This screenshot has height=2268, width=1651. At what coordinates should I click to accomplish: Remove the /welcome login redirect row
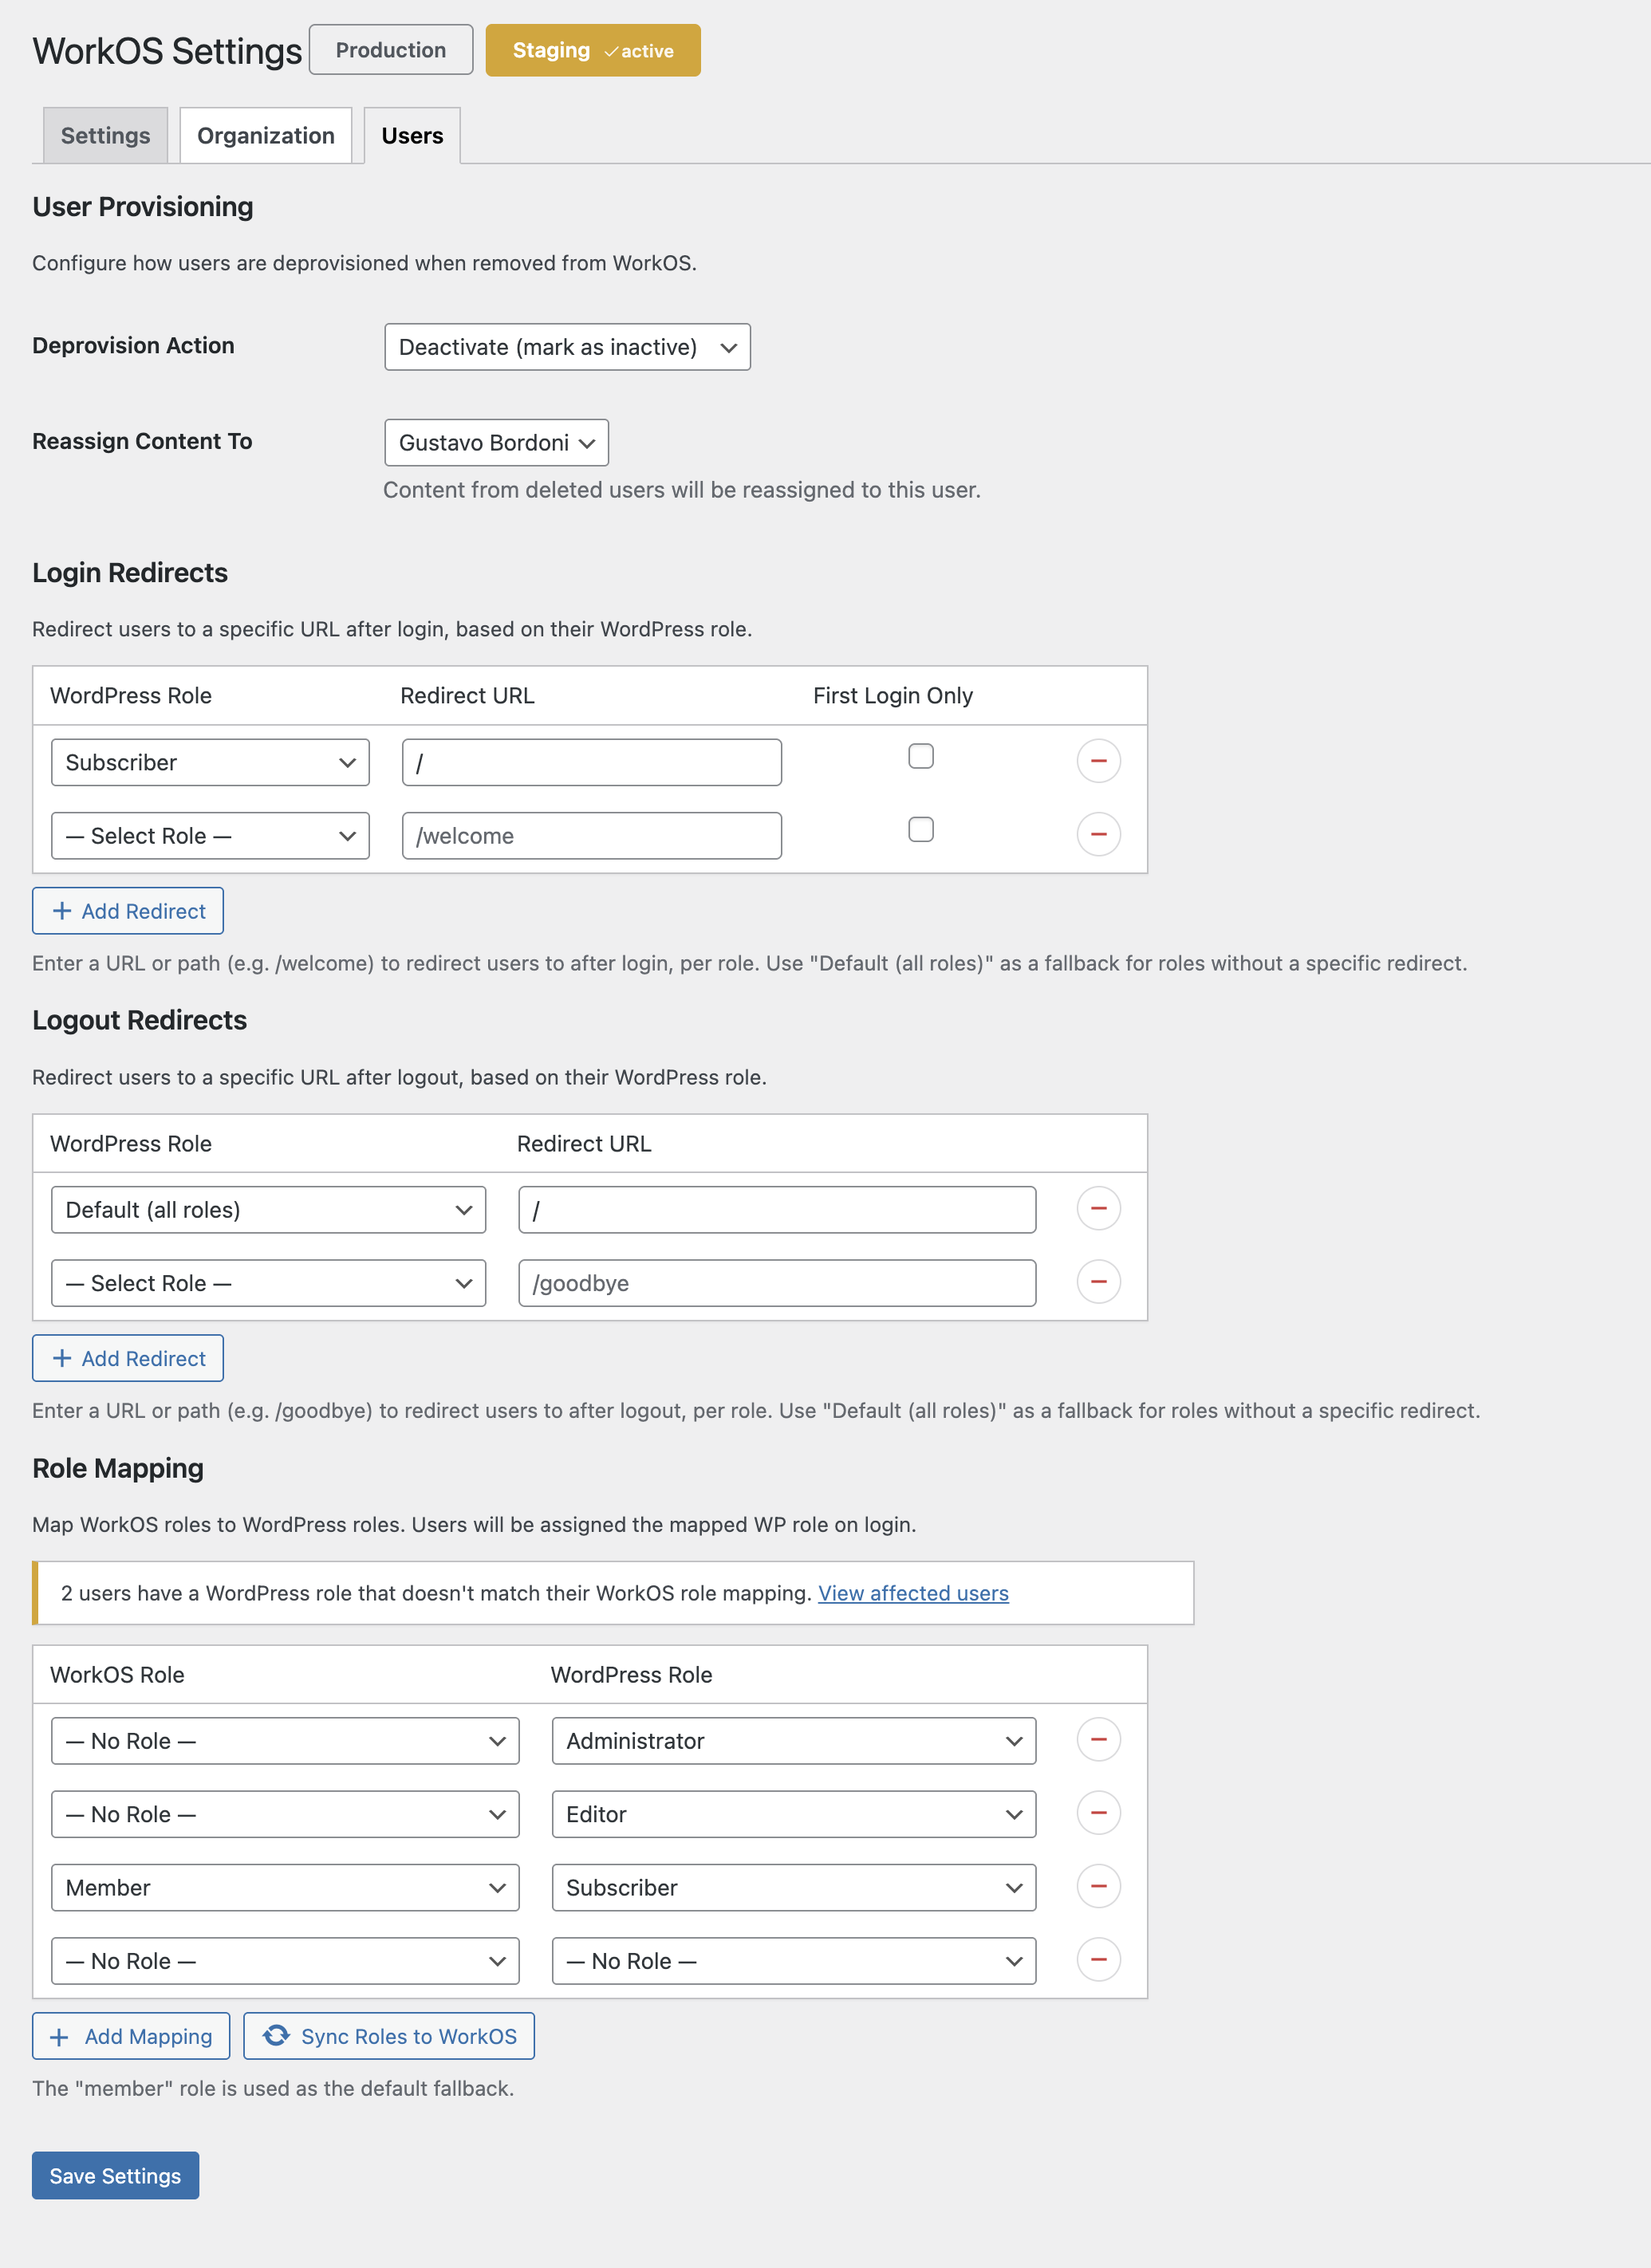1098,834
